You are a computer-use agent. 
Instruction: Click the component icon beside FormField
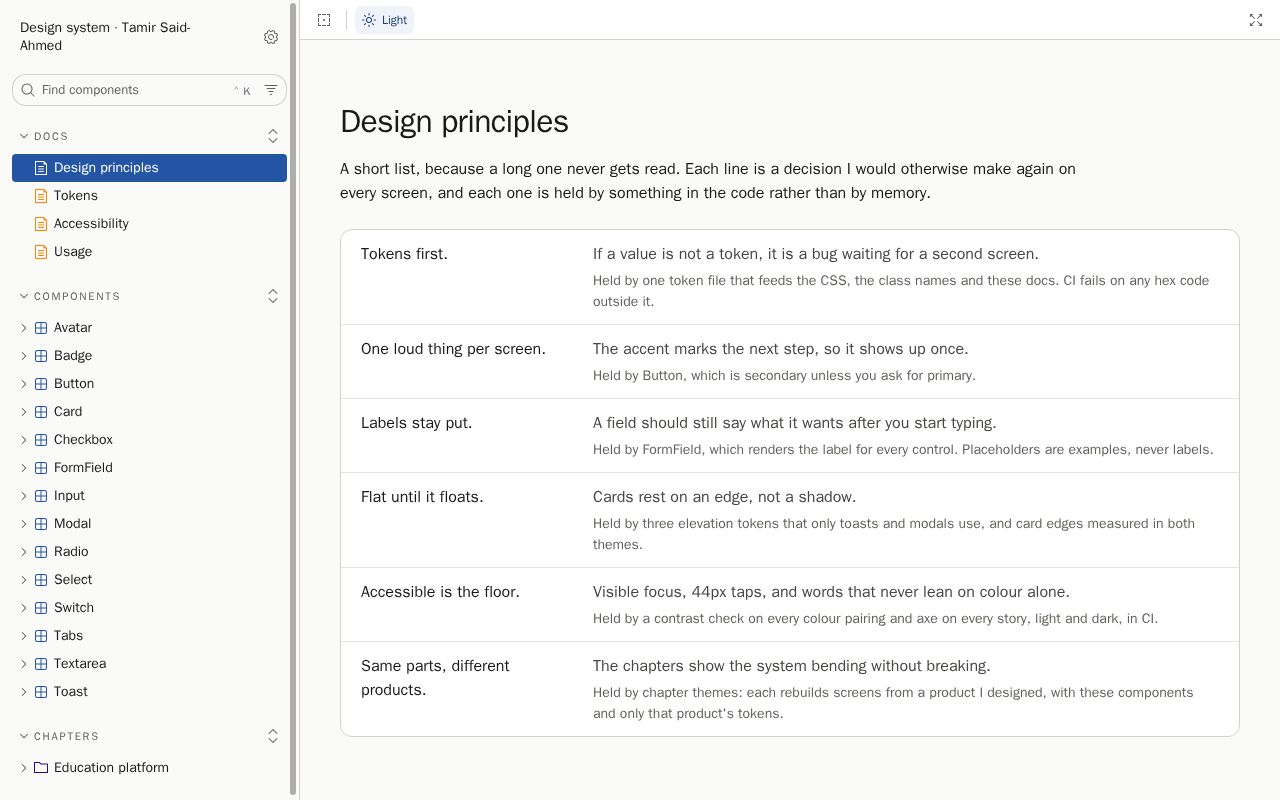click(41, 468)
